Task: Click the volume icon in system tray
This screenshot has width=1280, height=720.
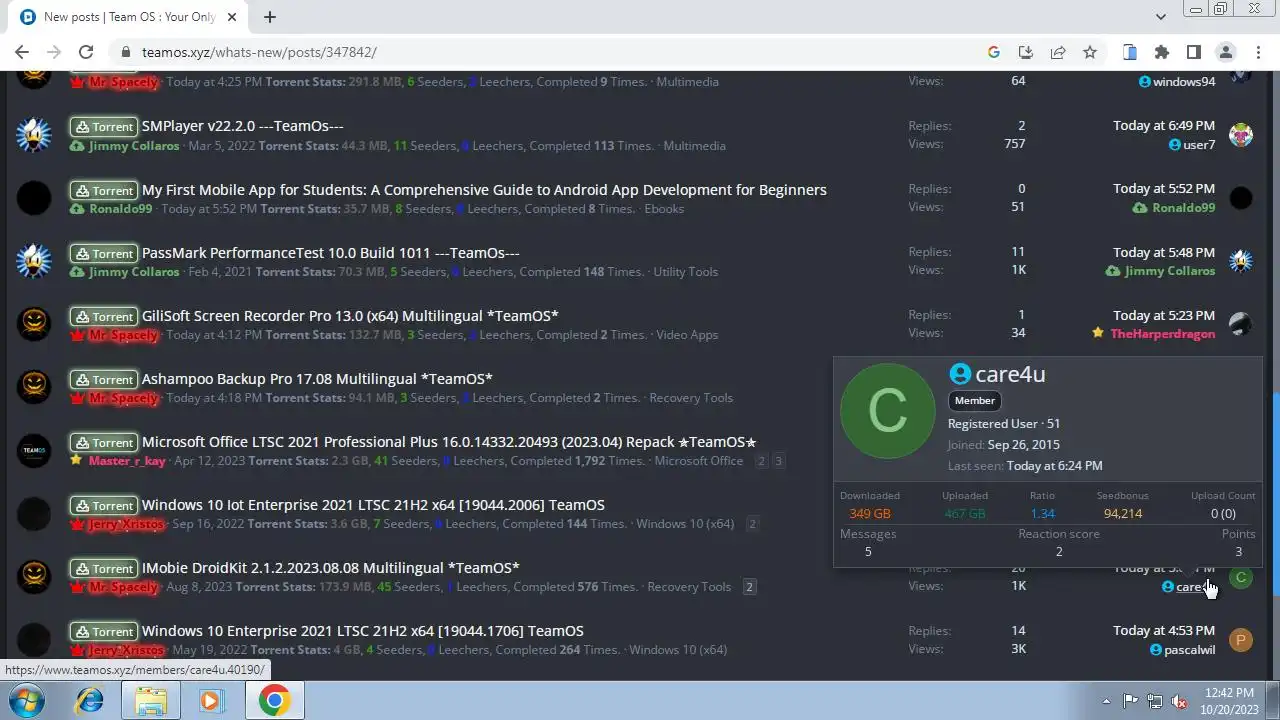Action: (1179, 701)
